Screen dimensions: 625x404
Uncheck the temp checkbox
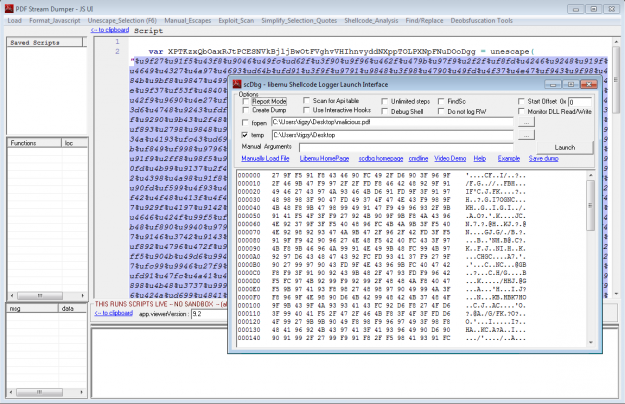[246, 133]
